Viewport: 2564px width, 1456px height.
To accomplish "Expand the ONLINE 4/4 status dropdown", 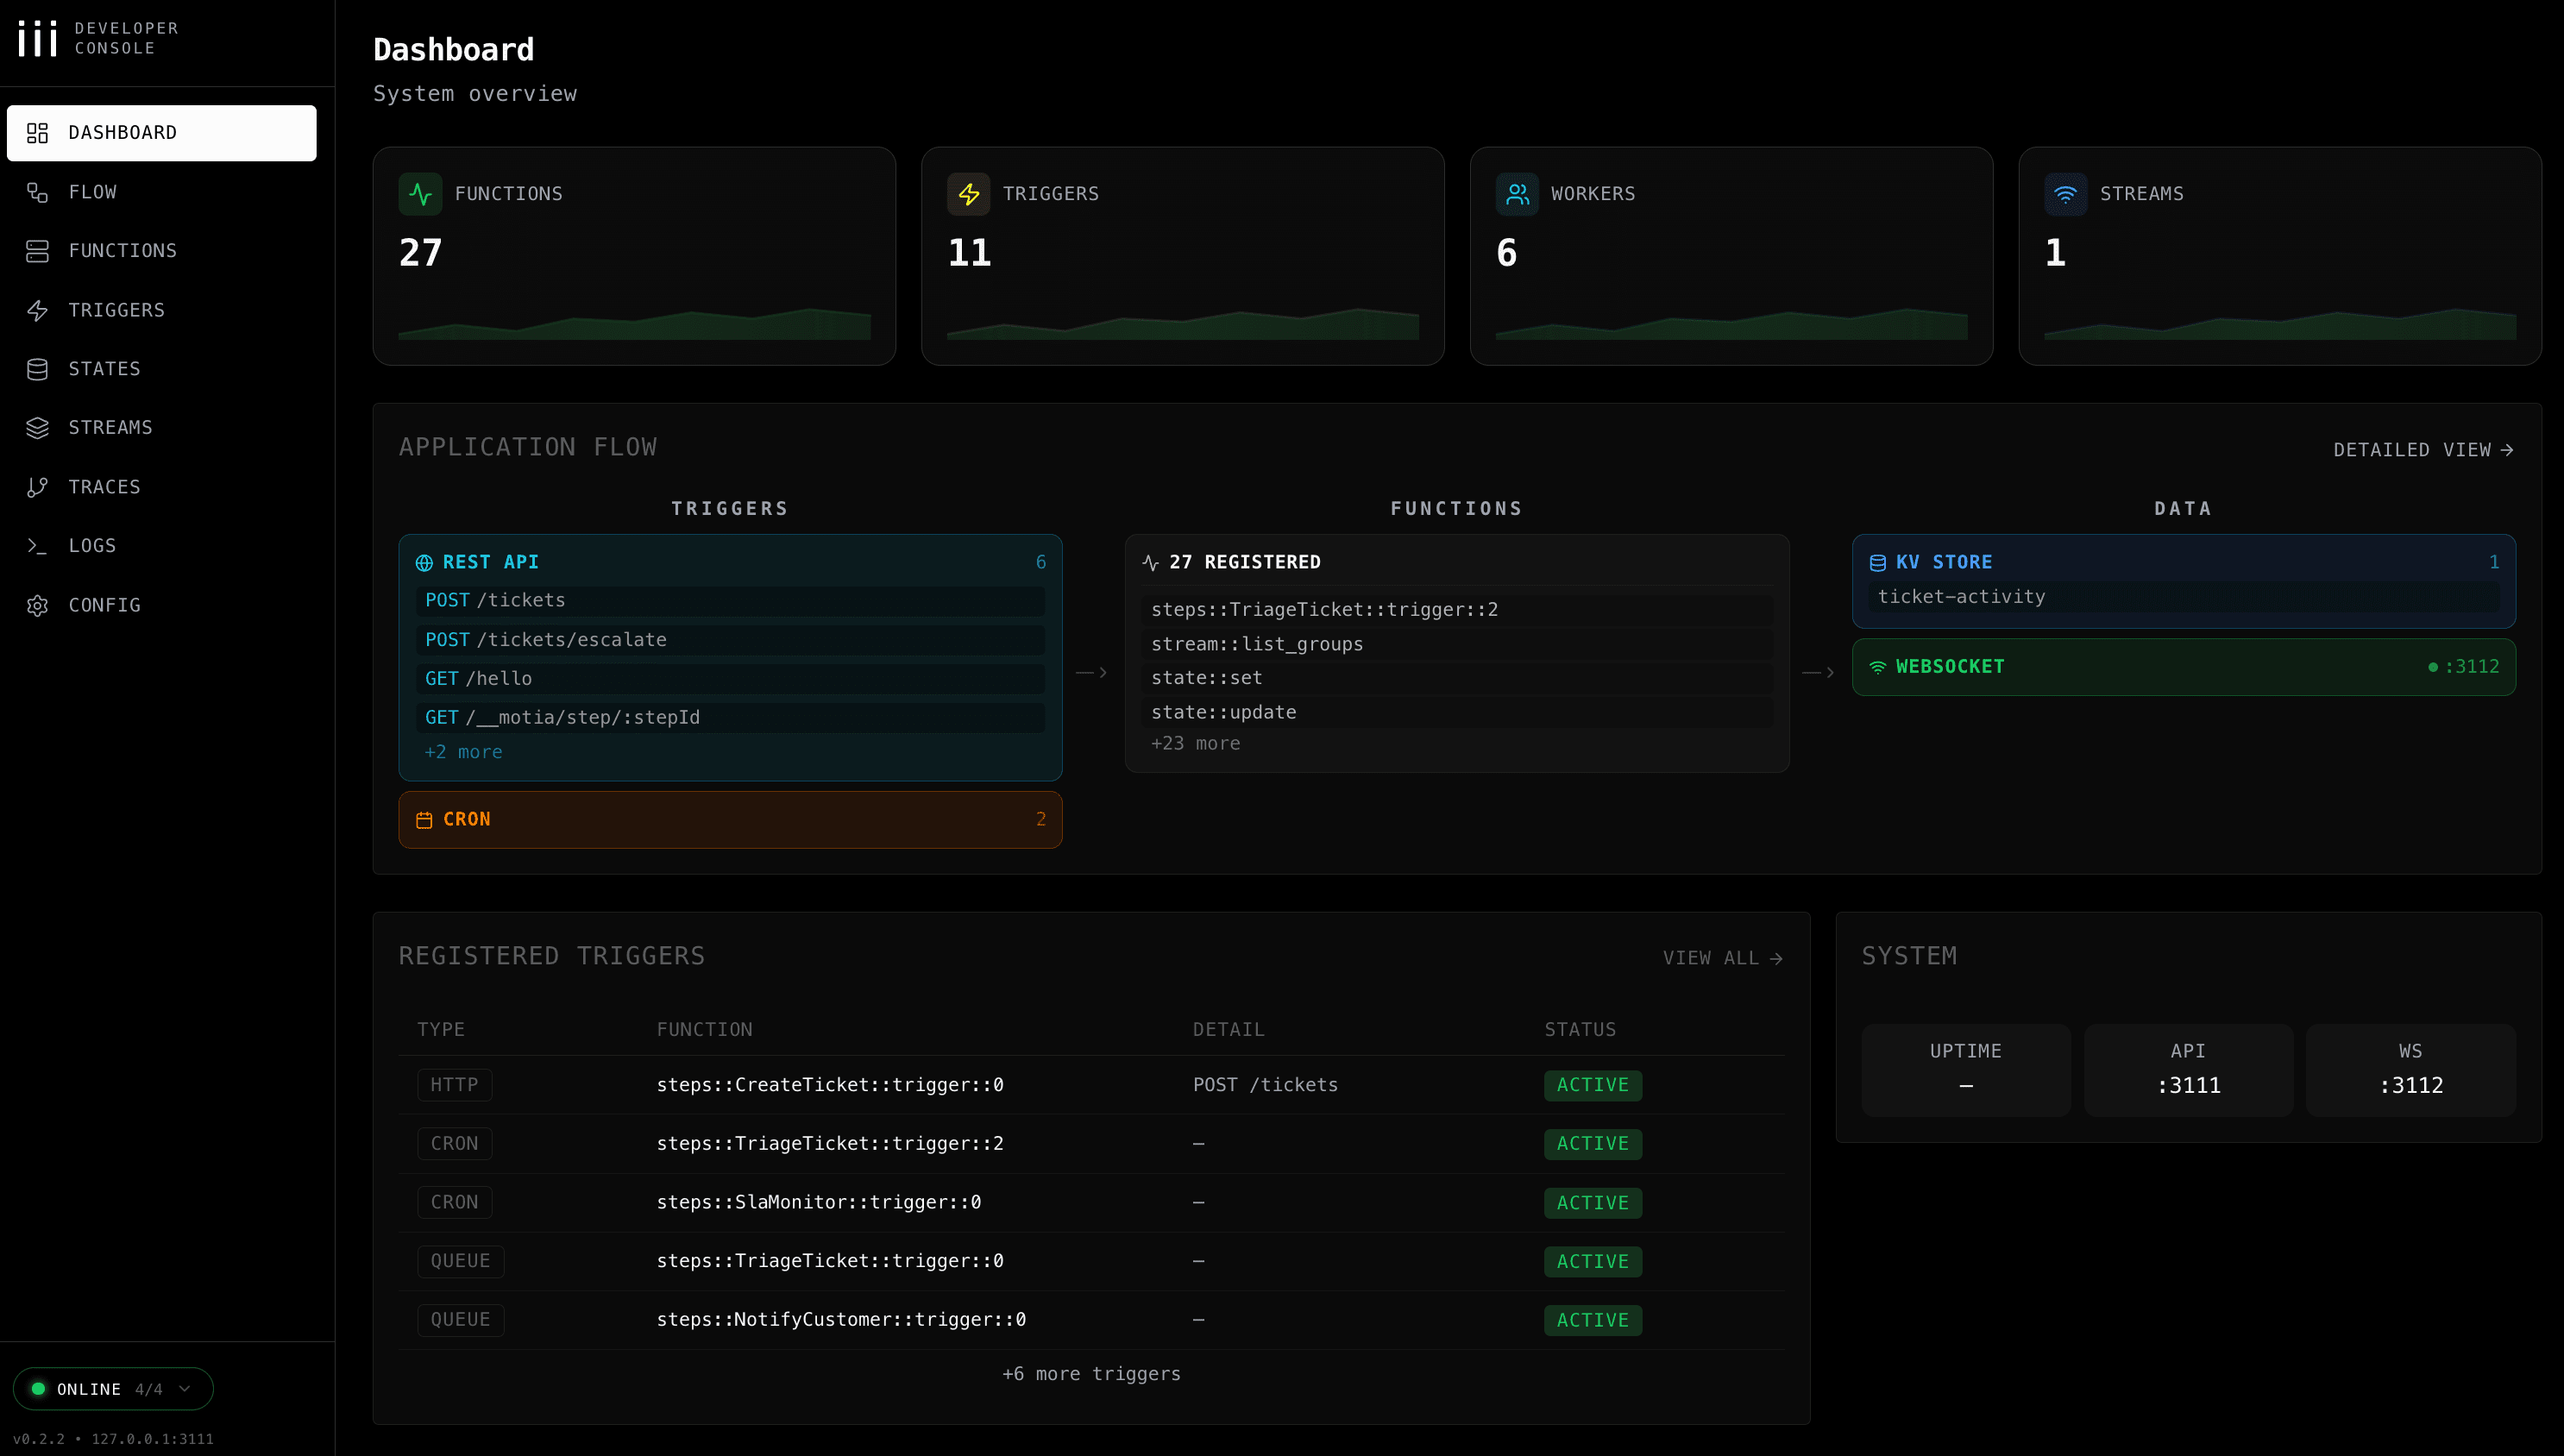I will 113,1389.
